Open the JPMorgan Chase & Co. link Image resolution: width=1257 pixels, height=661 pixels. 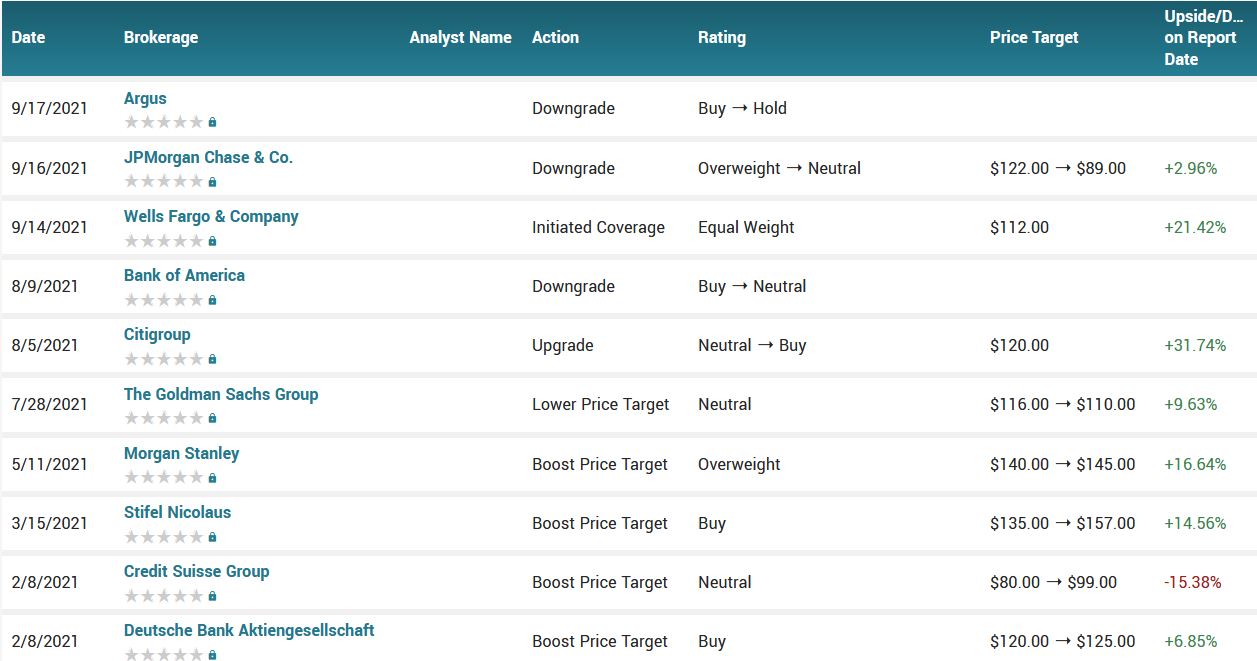click(208, 157)
